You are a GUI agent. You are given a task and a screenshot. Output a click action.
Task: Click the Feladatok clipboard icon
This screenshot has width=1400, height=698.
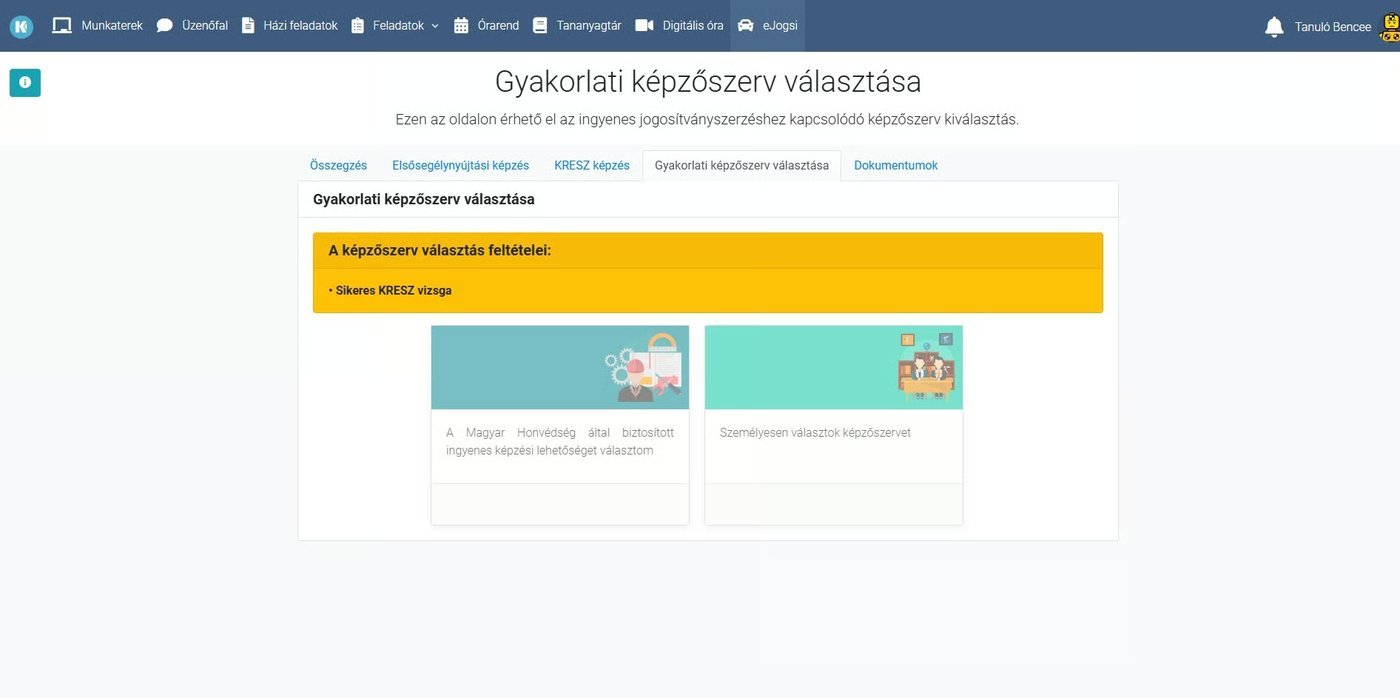pyautogui.click(x=358, y=26)
